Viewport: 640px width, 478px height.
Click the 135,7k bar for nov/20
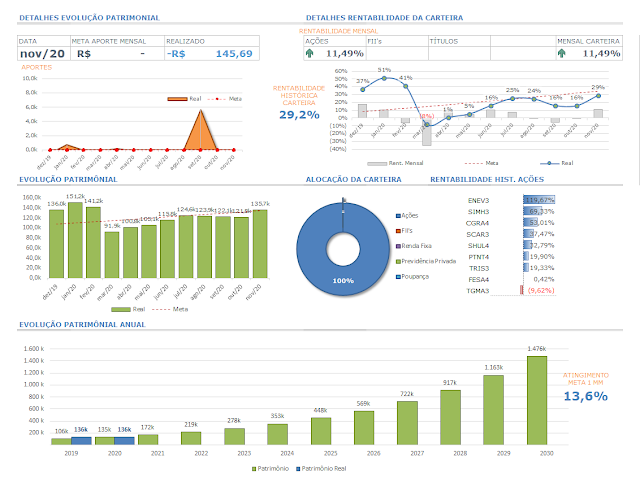pyautogui.click(x=260, y=244)
